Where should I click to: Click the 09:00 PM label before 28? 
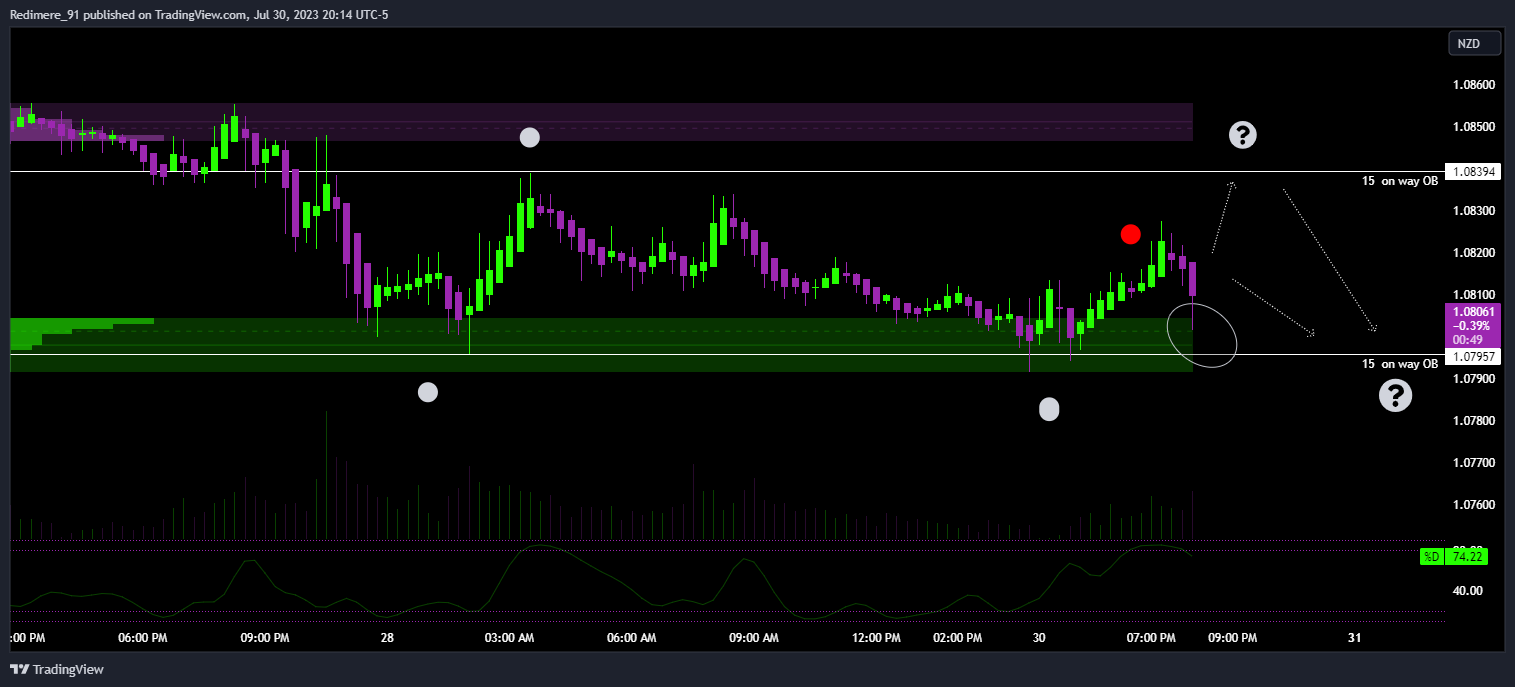coord(264,638)
